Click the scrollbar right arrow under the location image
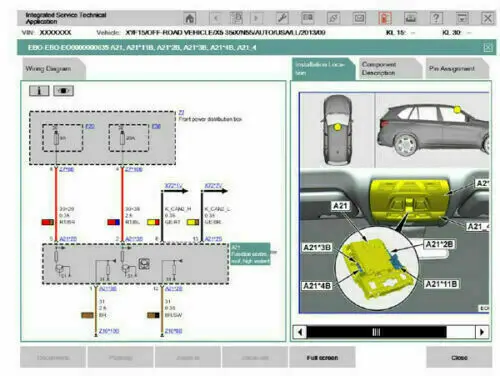This screenshot has width=500, height=376. click(x=482, y=332)
